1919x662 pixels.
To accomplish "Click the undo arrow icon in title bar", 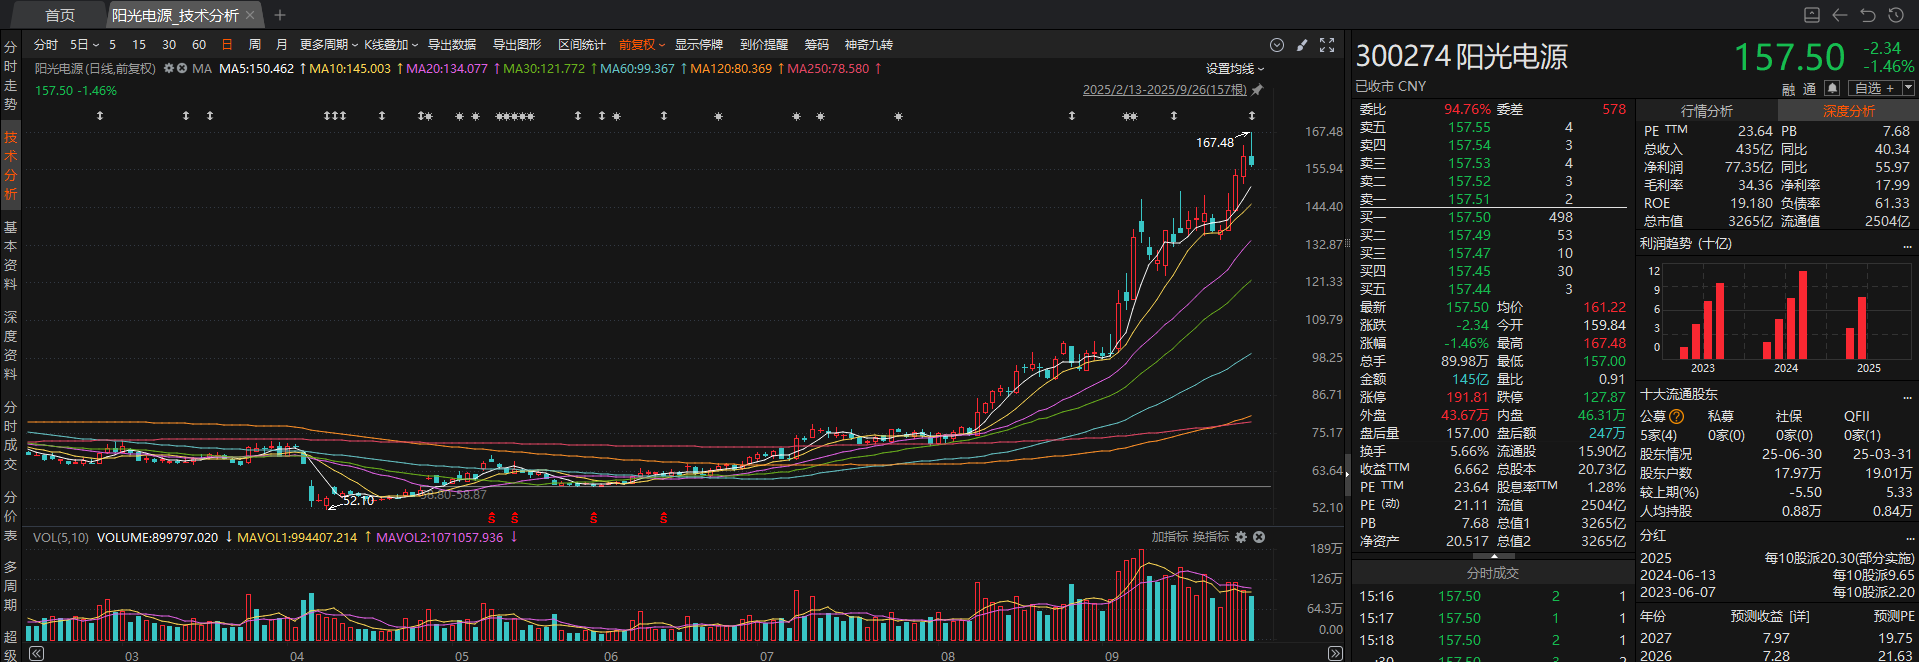I will [x=1868, y=15].
